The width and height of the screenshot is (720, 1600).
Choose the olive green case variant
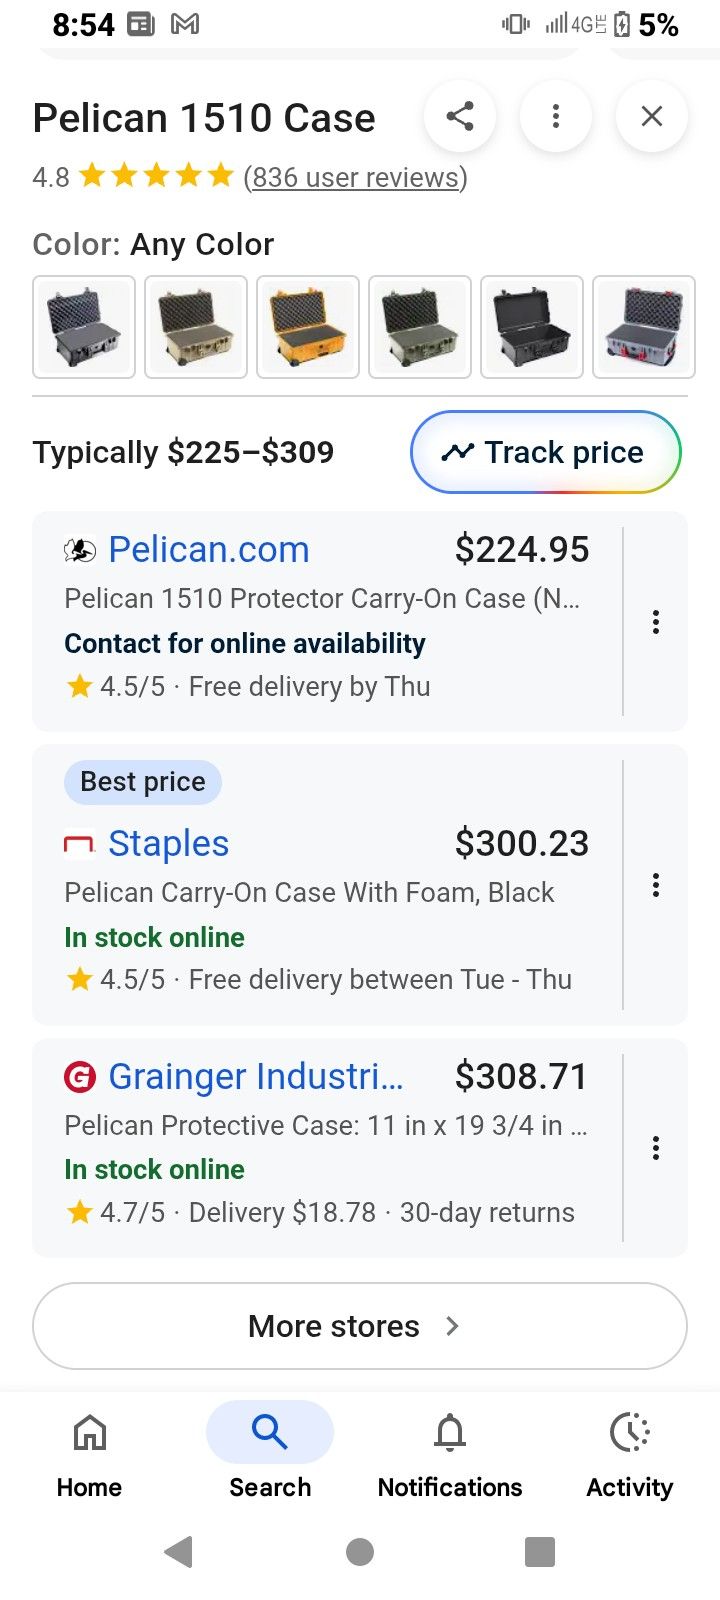click(x=419, y=327)
